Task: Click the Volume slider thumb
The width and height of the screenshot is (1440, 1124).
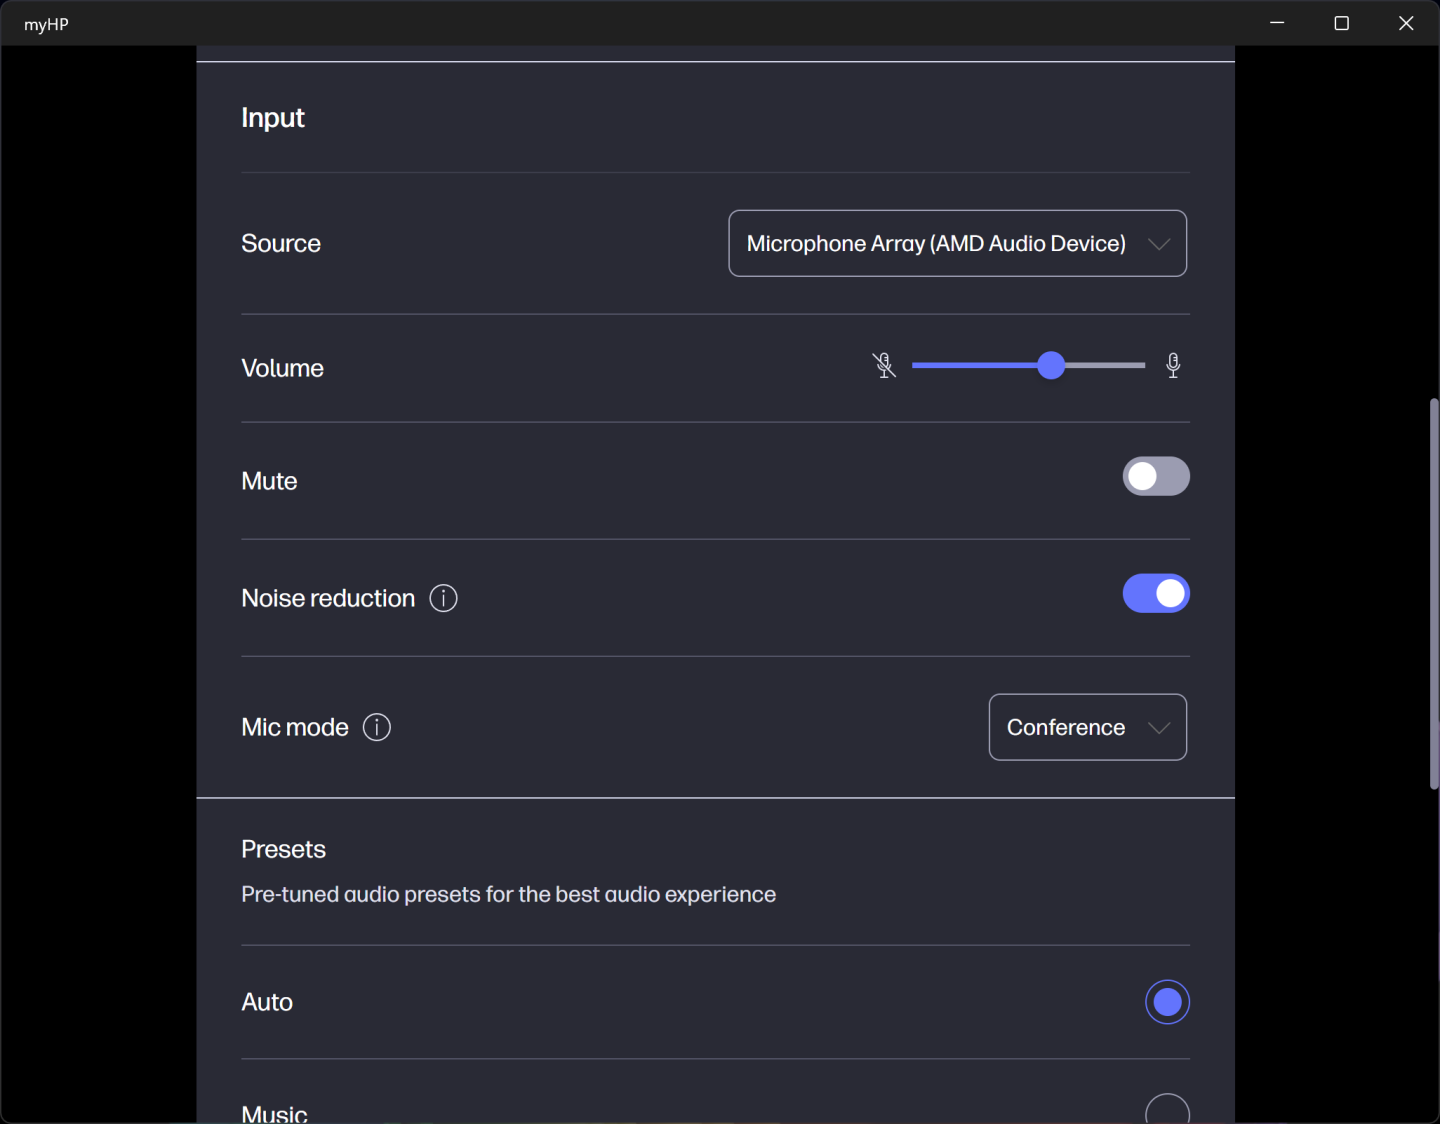Action: click(x=1051, y=366)
